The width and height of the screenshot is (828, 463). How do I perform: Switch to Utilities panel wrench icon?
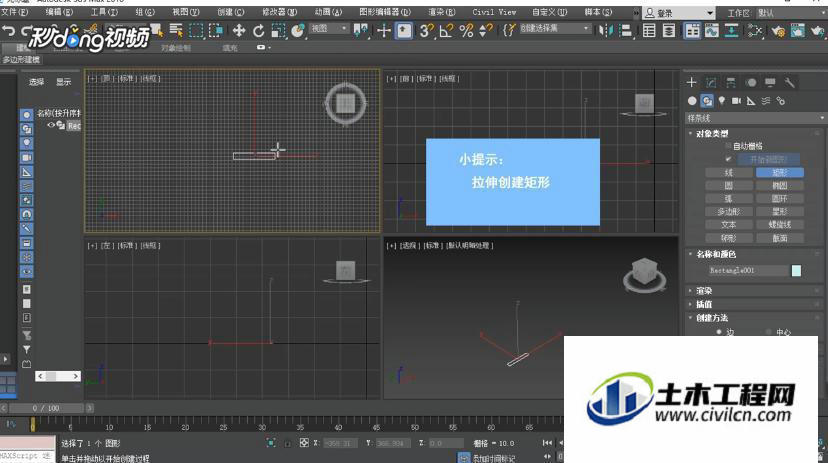click(789, 82)
